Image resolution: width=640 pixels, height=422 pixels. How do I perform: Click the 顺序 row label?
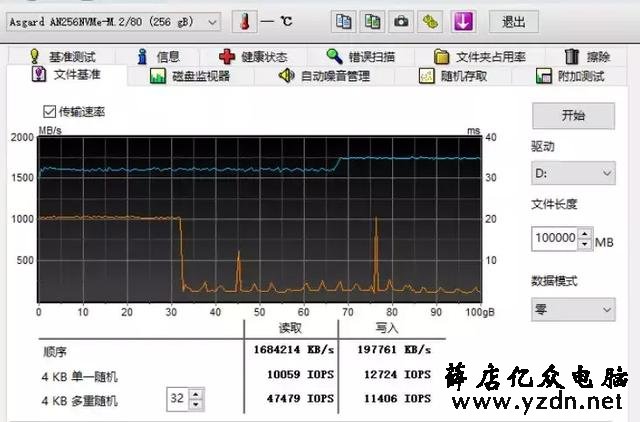[x=55, y=352]
